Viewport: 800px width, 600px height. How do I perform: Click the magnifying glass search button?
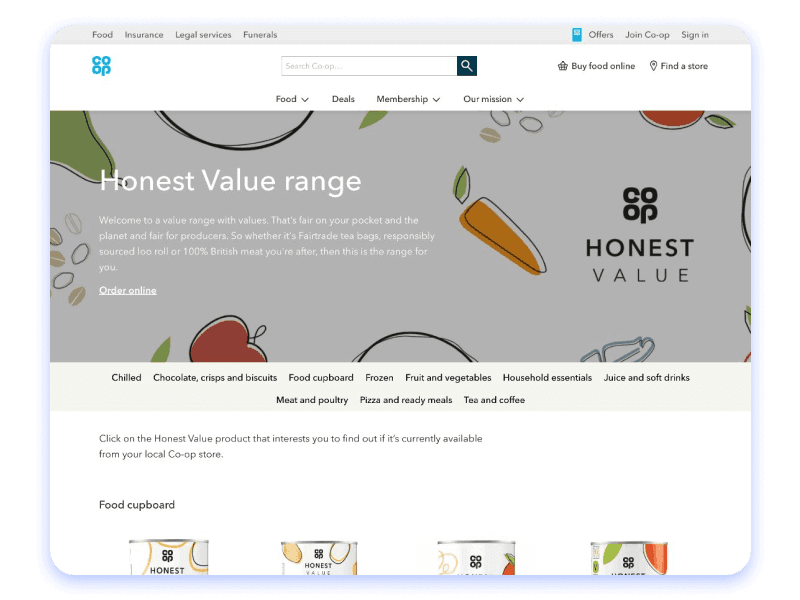[x=467, y=66]
